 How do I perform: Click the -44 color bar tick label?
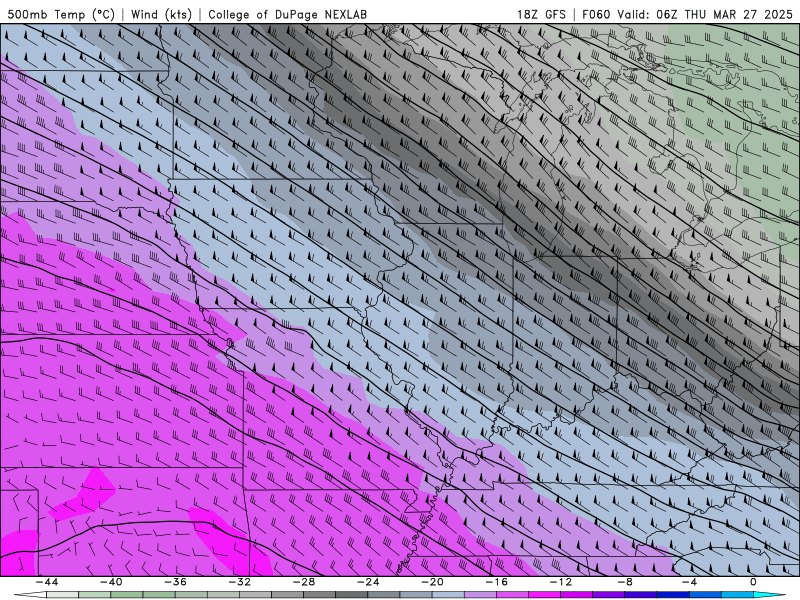47,582
